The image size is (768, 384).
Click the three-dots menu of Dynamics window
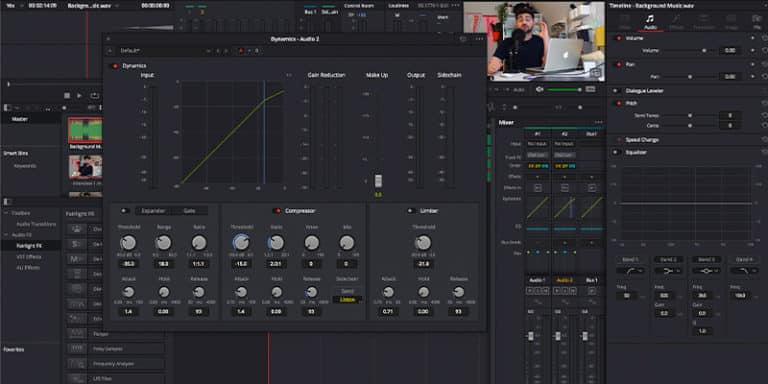479,39
